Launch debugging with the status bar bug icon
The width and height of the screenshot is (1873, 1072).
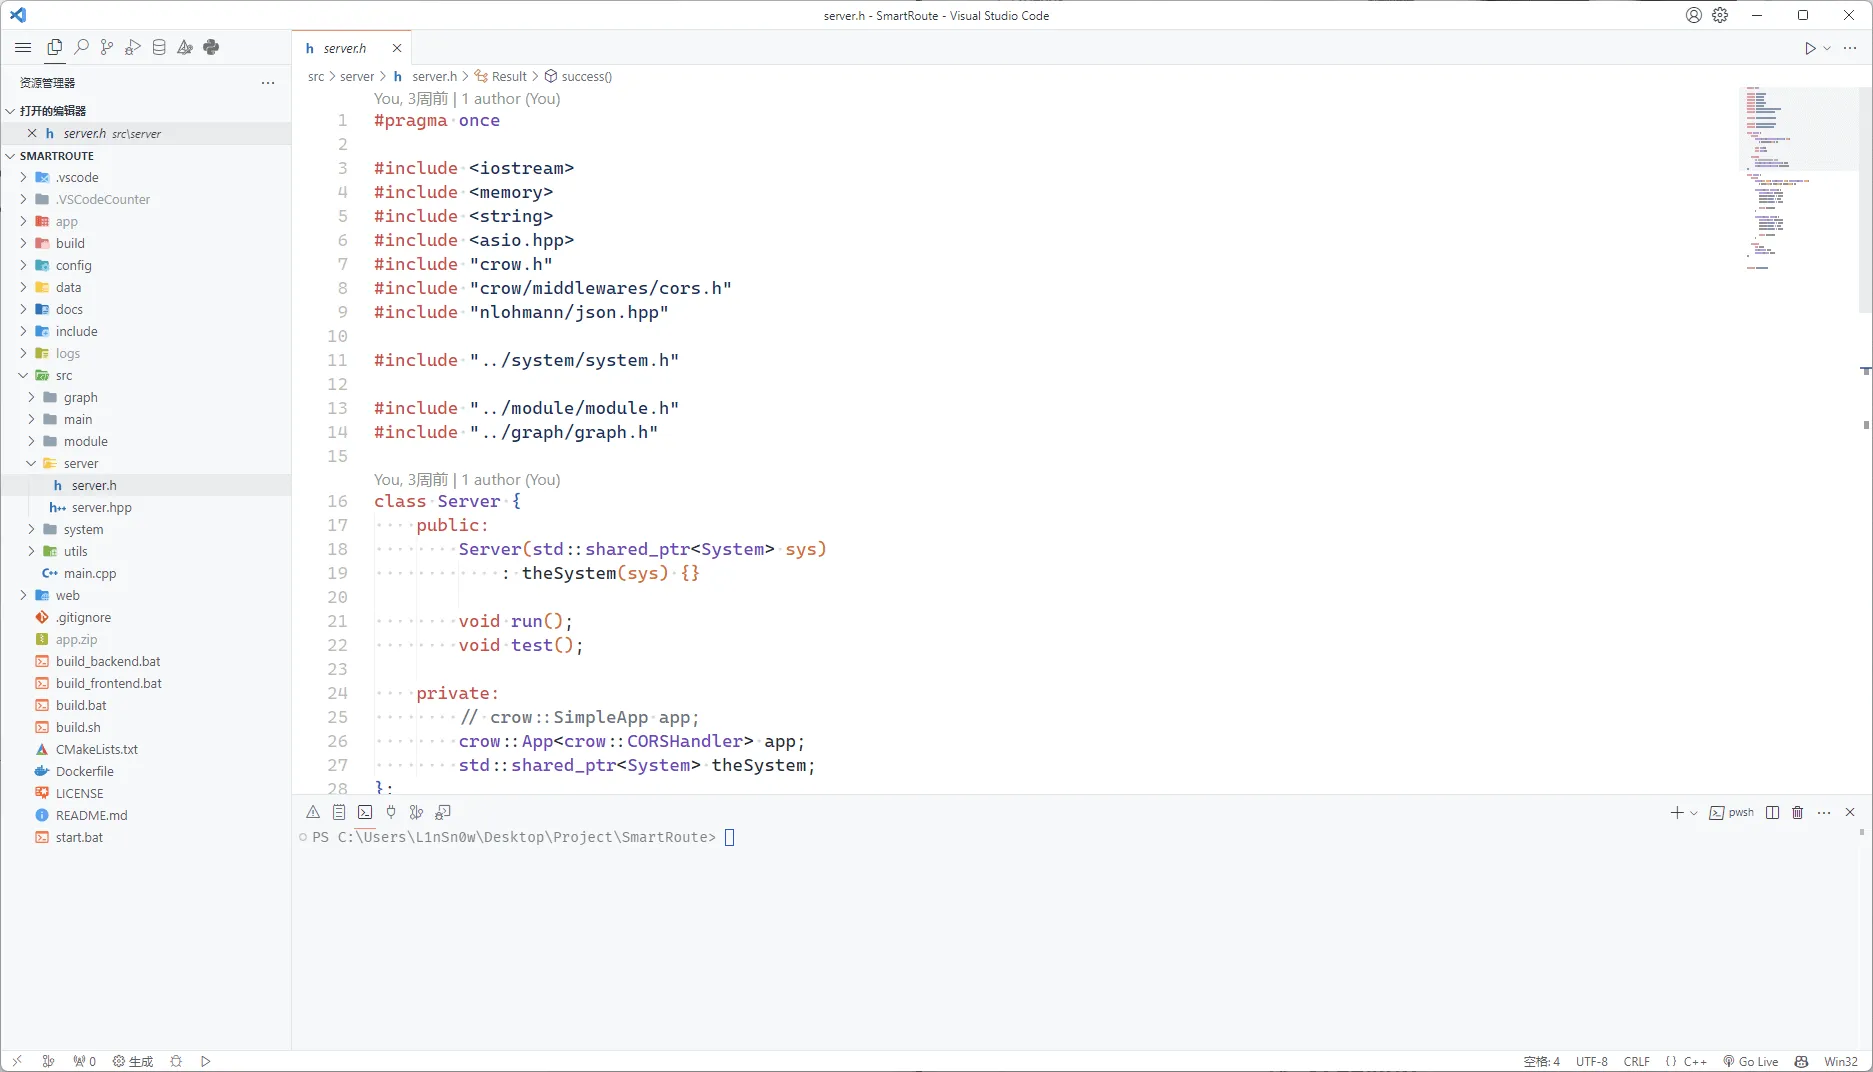point(176,1061)
